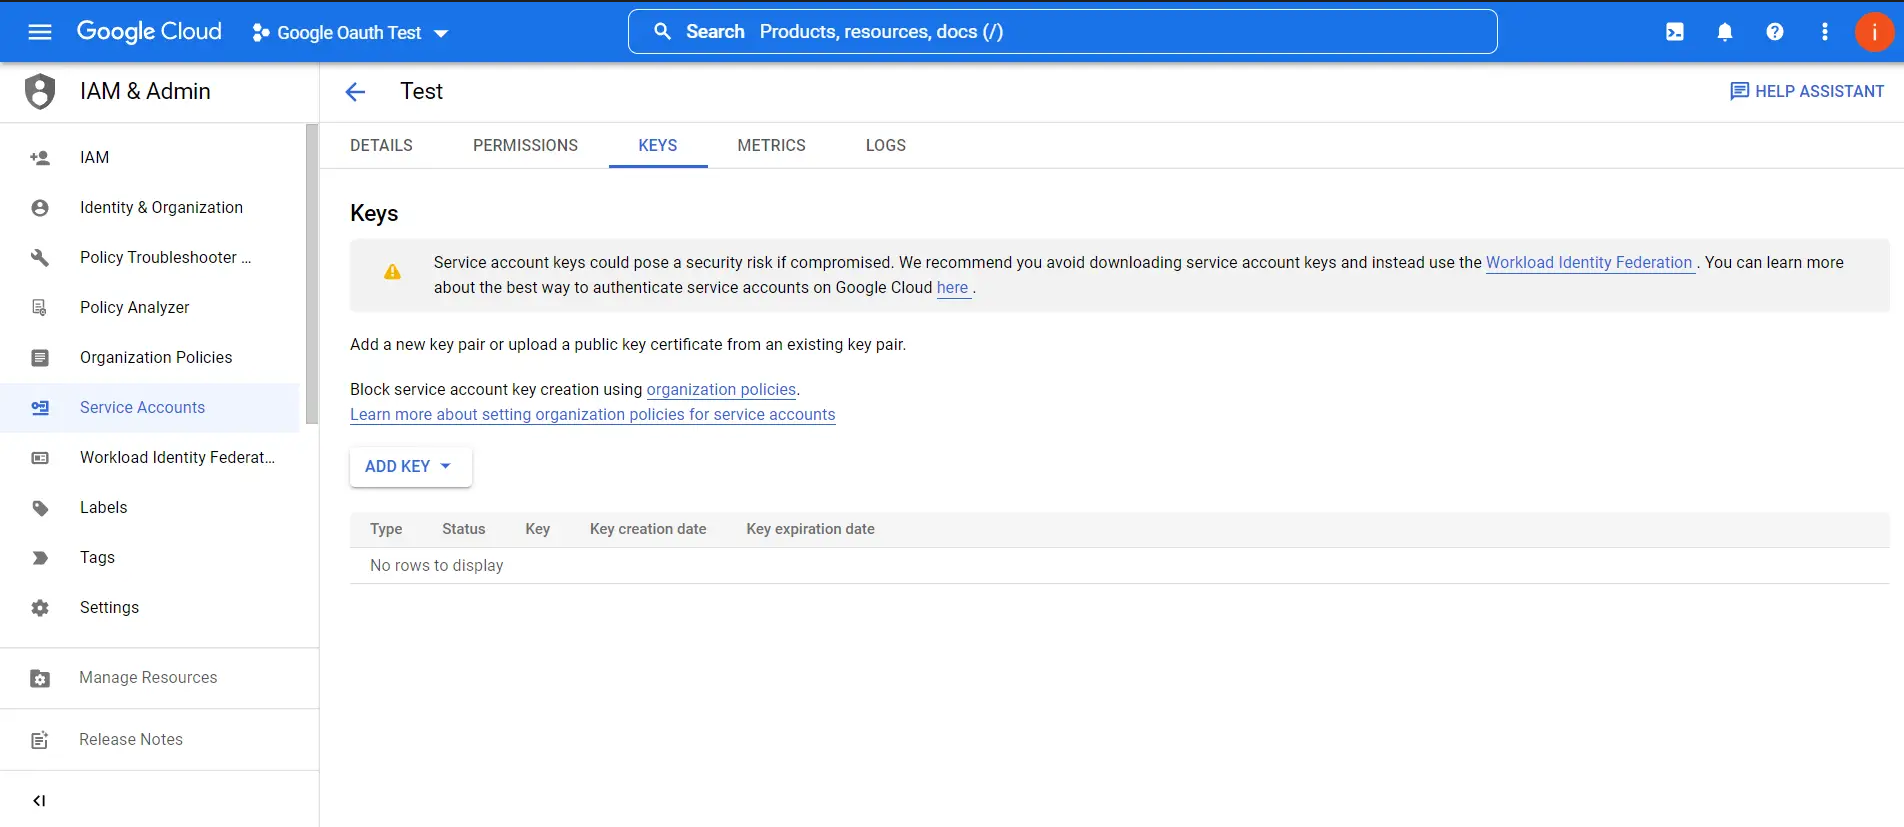Click the user account avatar
The width and height of the screenshot is (1904, 827).
[1873, 32]
